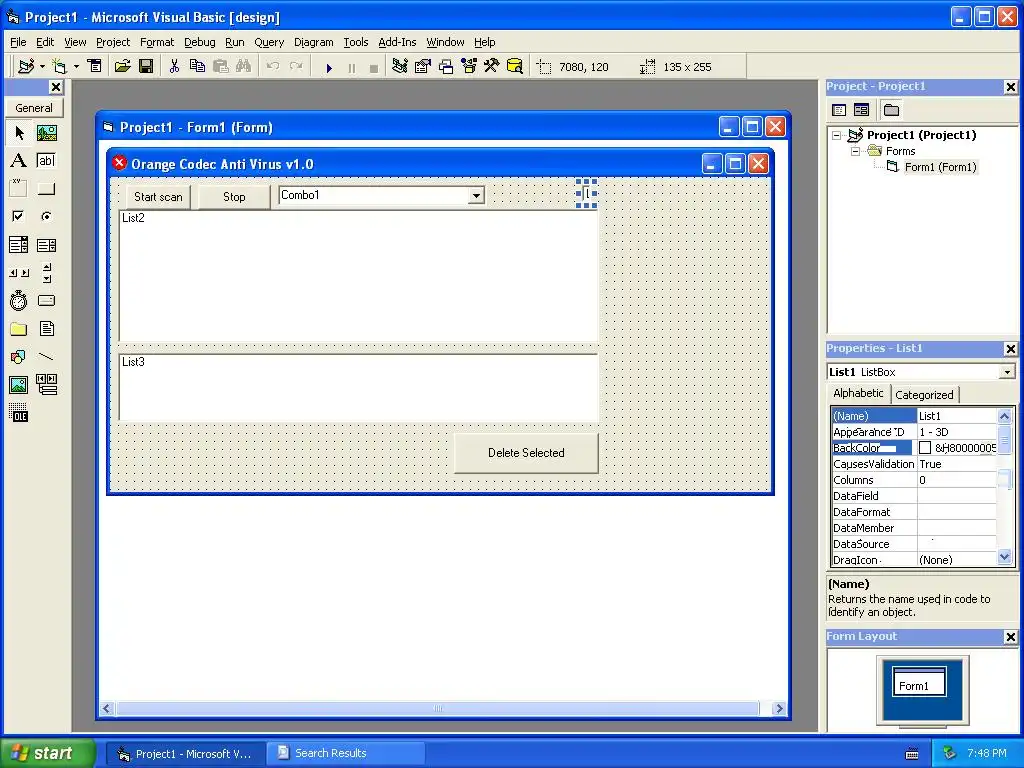Select the DriveListBox tool

[x=46, y=300]
